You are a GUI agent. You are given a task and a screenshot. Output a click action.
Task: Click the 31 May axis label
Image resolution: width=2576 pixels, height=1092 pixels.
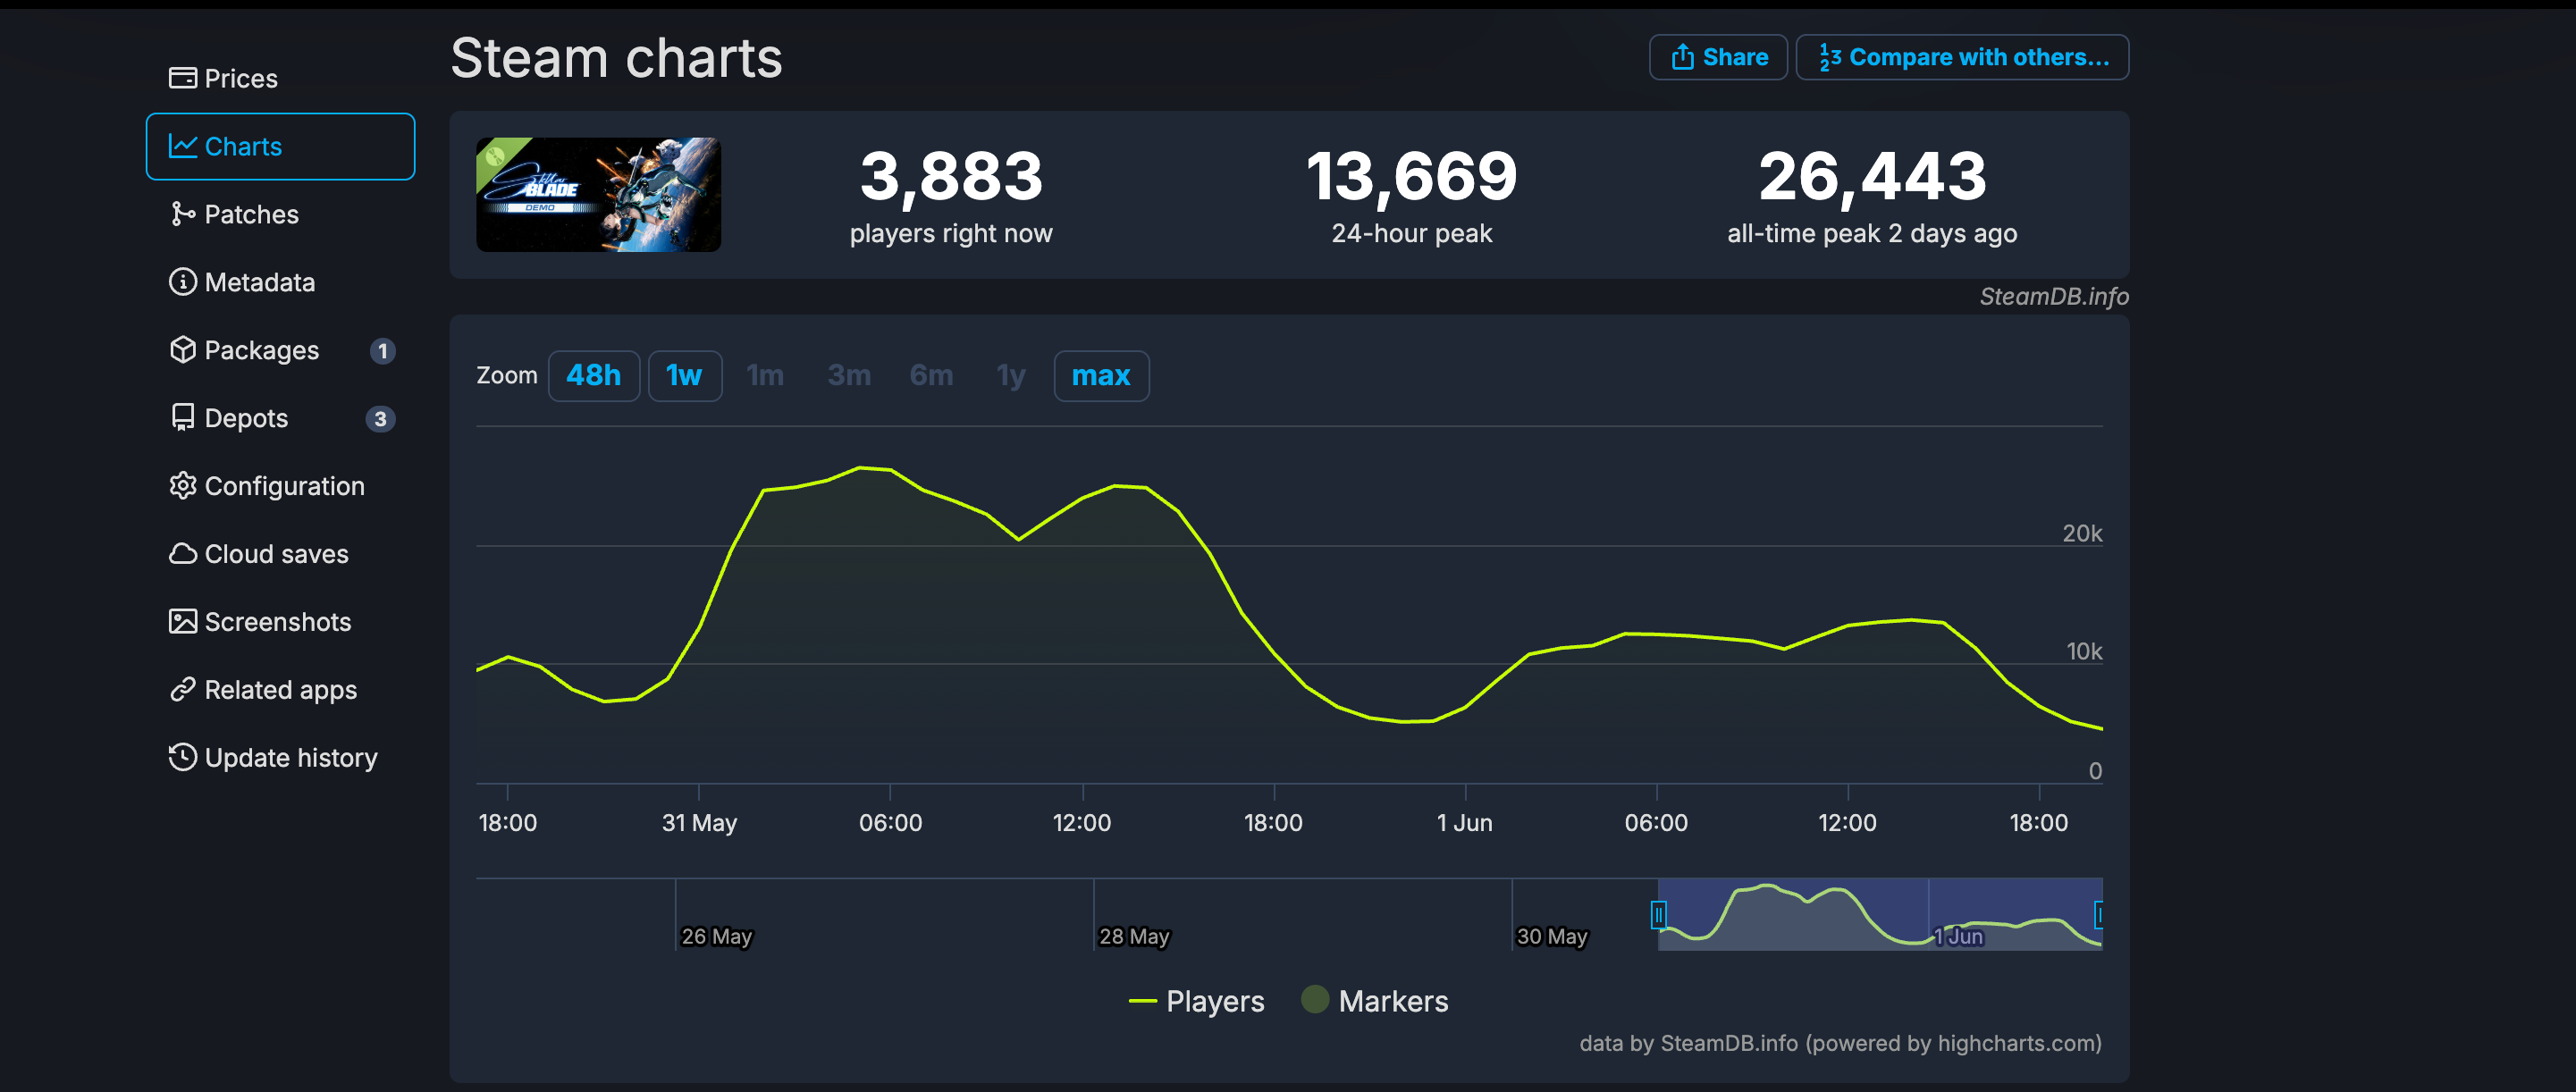699,823
